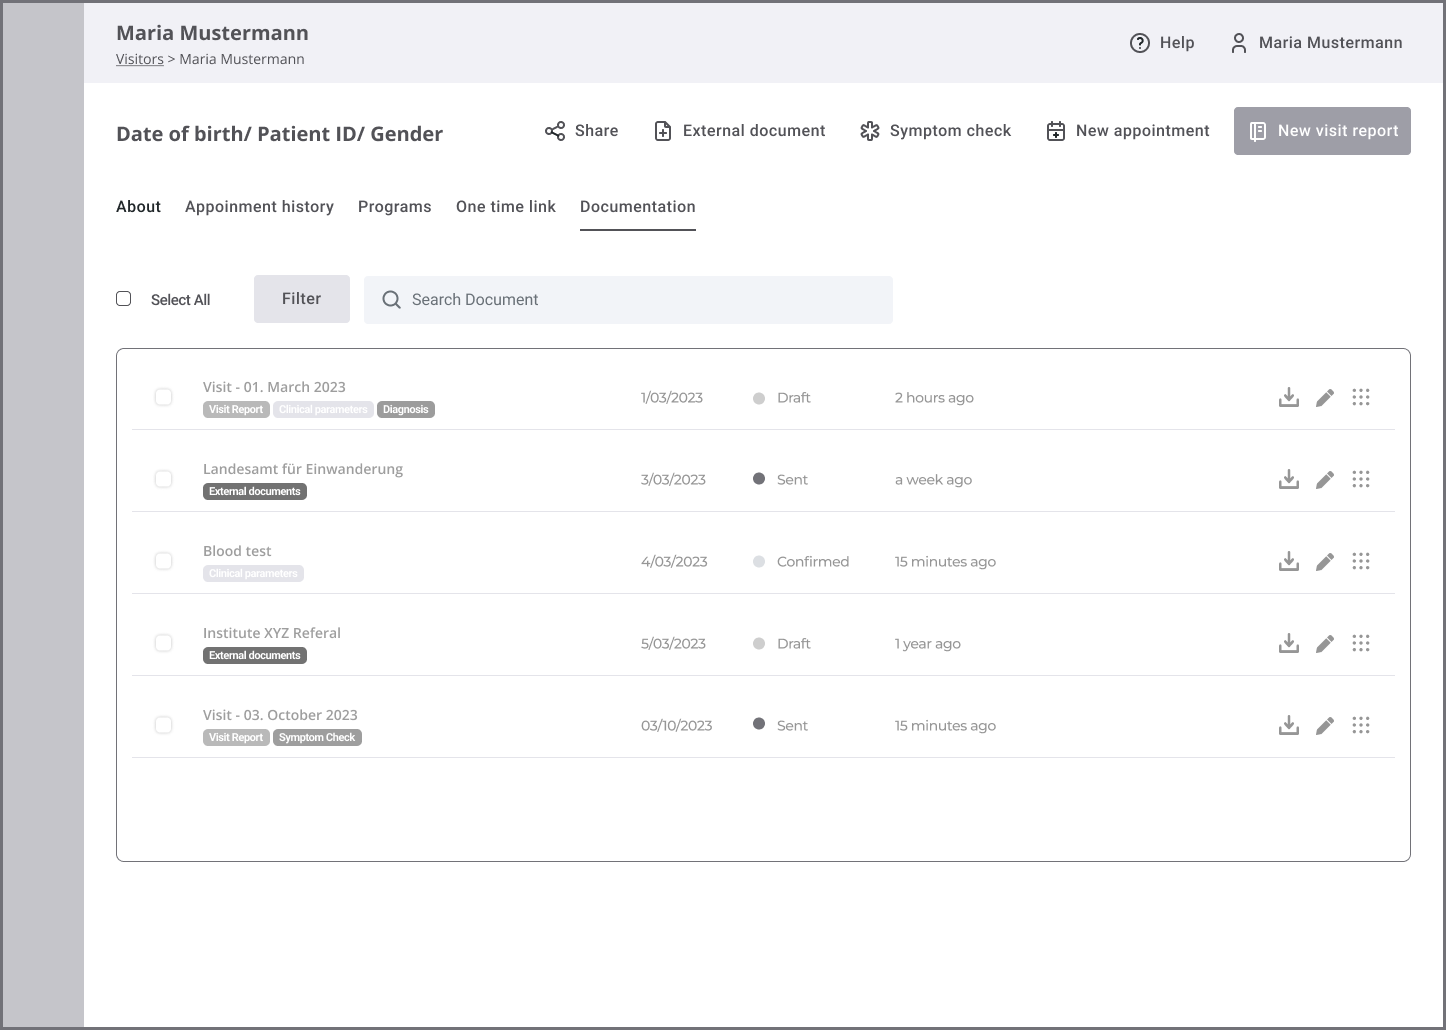
Task: Open grid menu for Blood test row
Action: tap(1361, 561)
